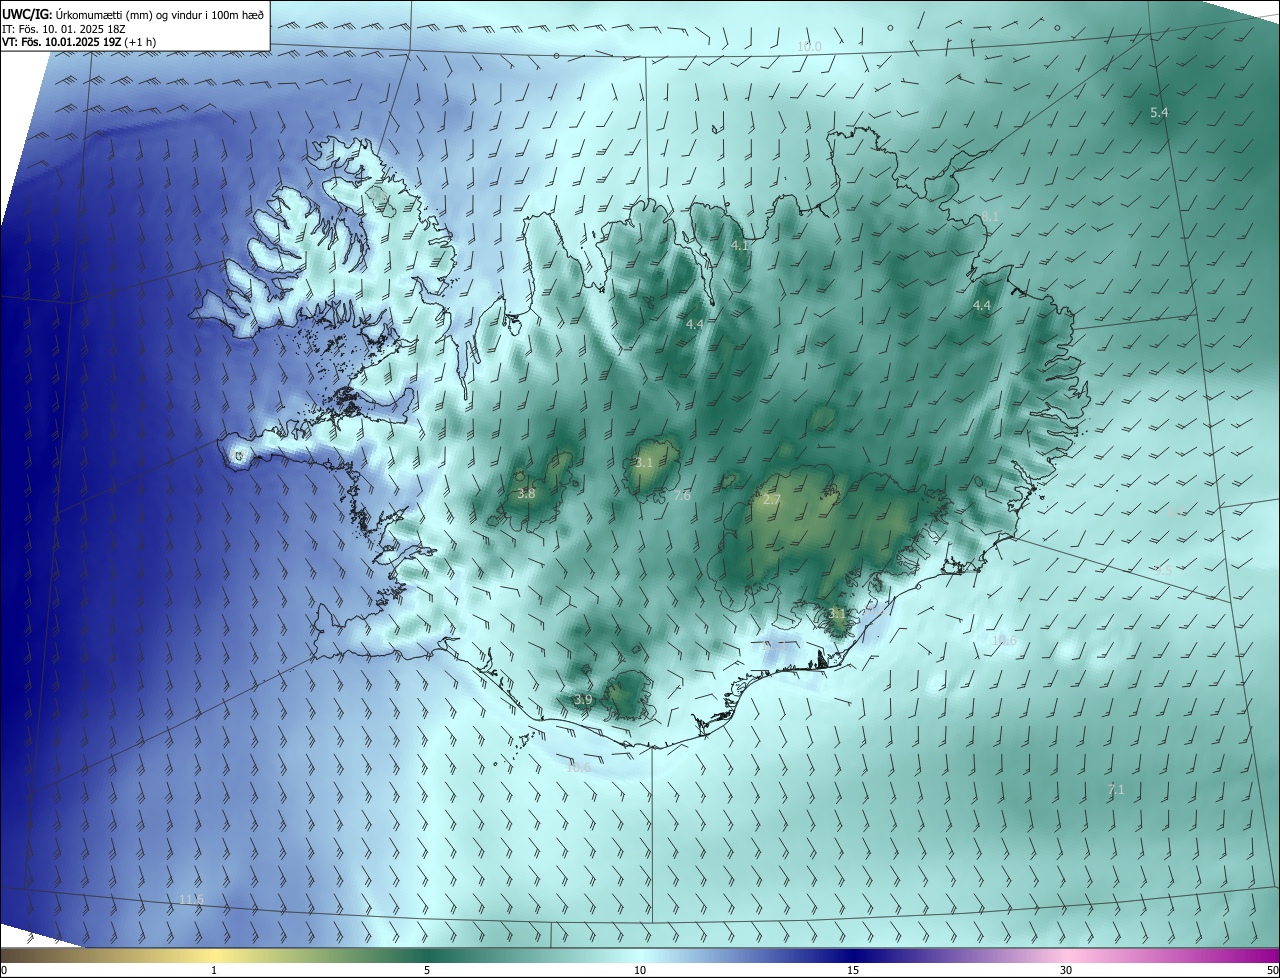Select the 5.4 value label on map
1280x978 pixels.
coord(1159,113)
